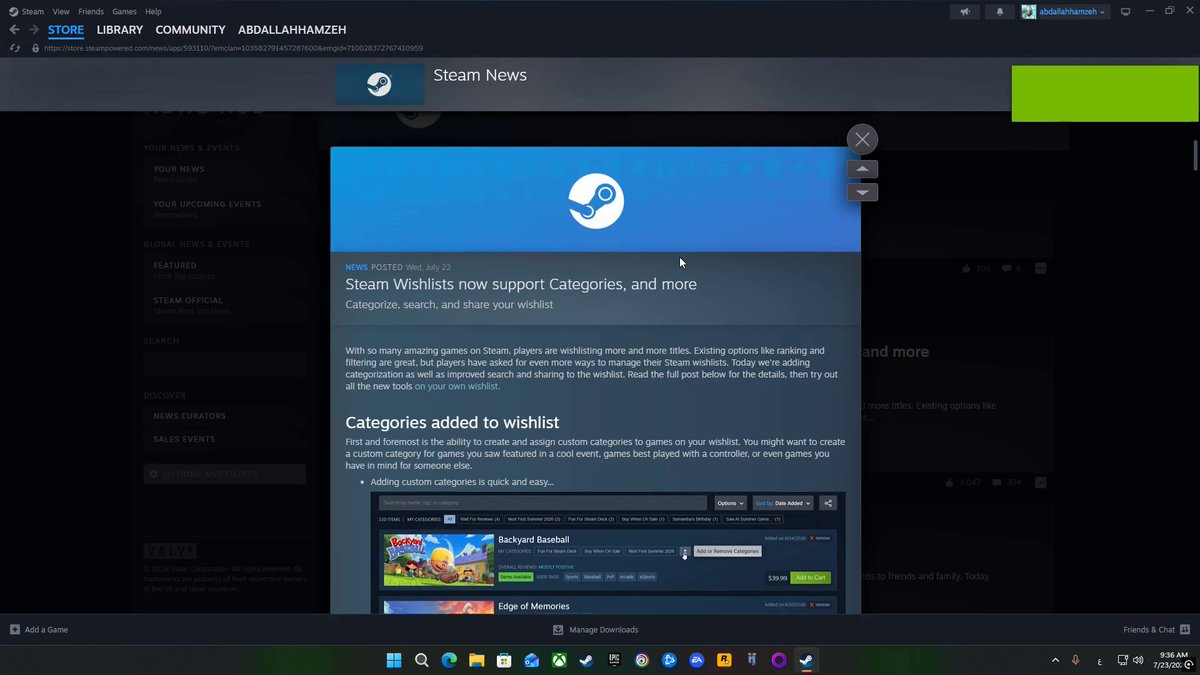This screenshot has width=1200, height=675.
Task: Open the Games menu
Action: click(x=124, y=12)
